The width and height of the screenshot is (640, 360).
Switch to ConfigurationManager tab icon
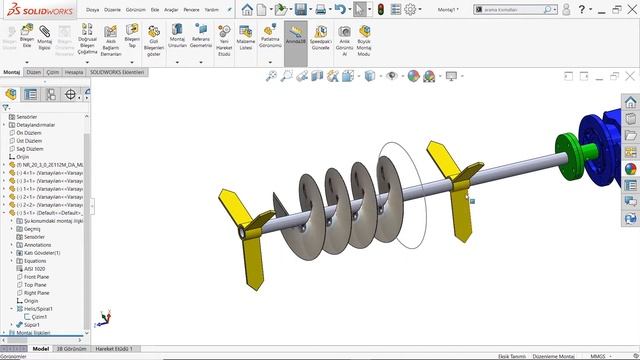51,94
